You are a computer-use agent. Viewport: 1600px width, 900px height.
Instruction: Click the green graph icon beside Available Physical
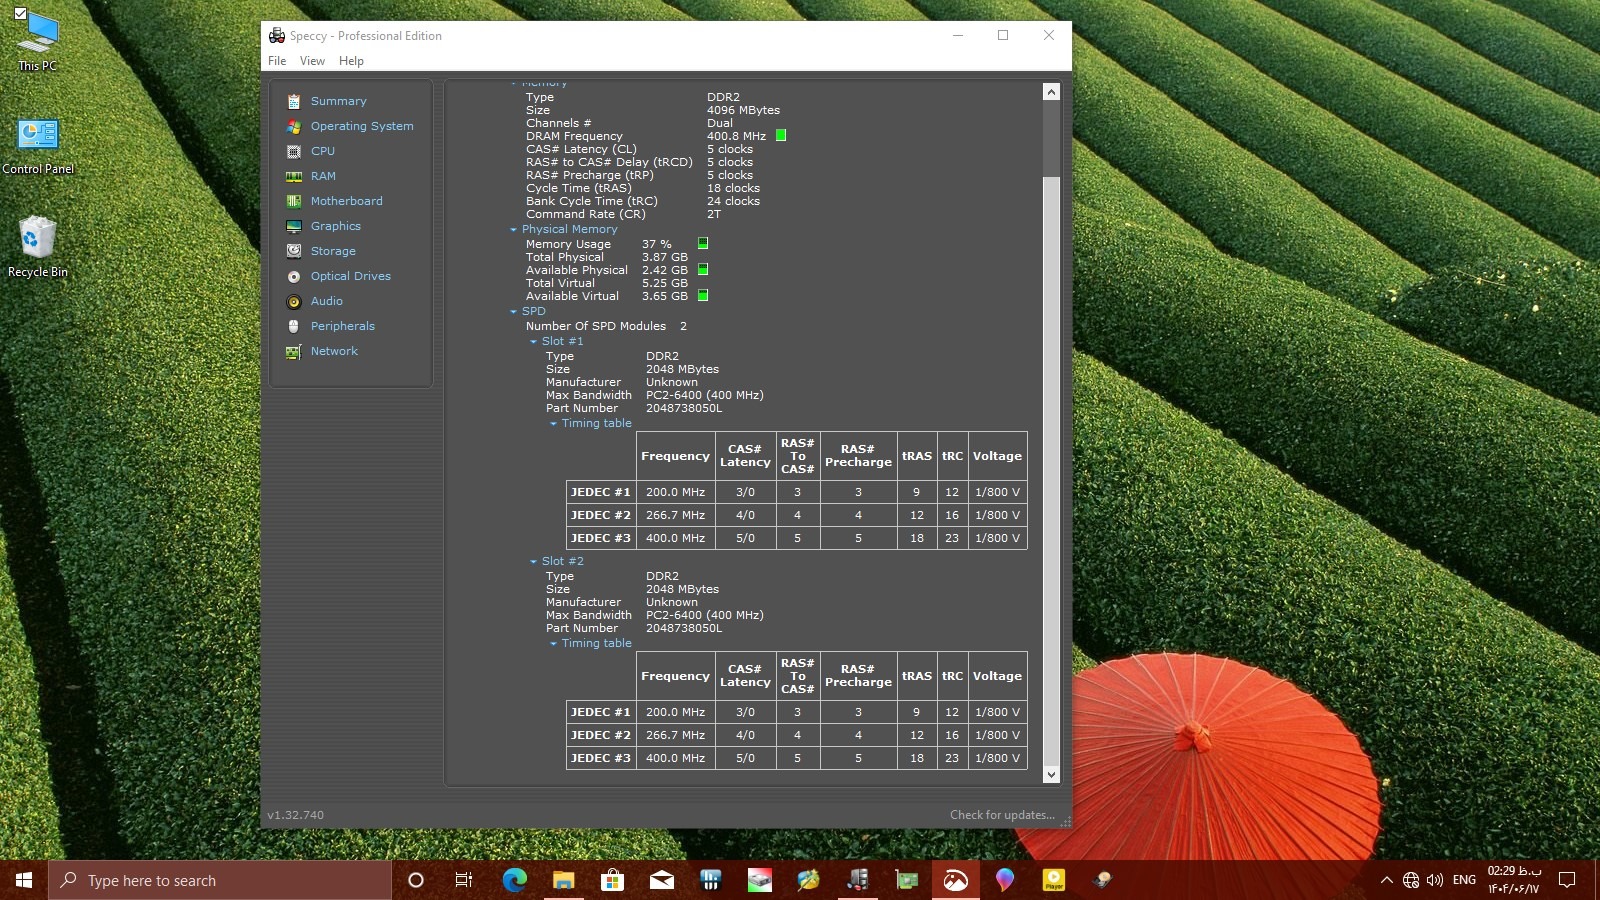point(703,269)
